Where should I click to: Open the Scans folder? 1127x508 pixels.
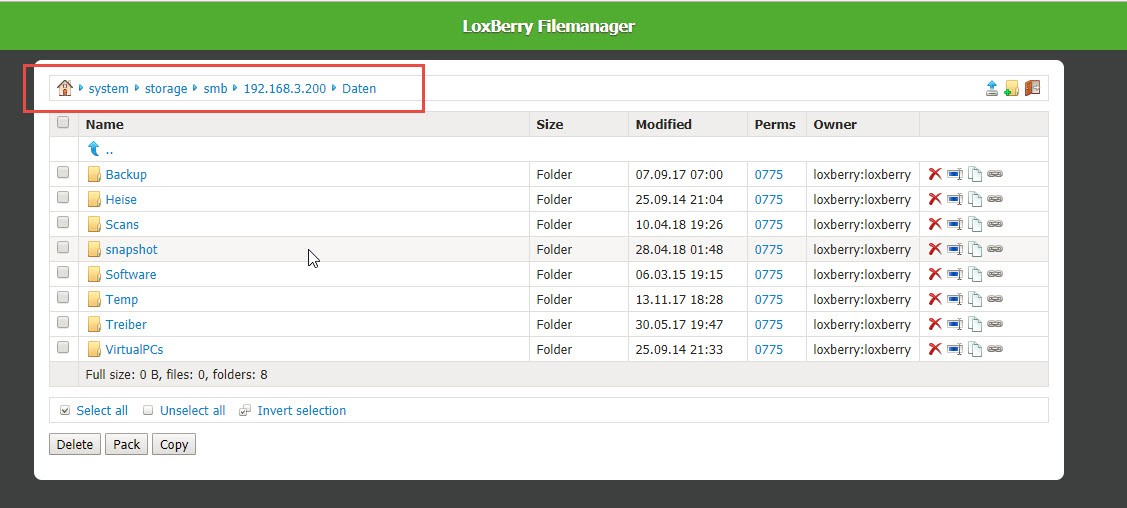point(122,225)
